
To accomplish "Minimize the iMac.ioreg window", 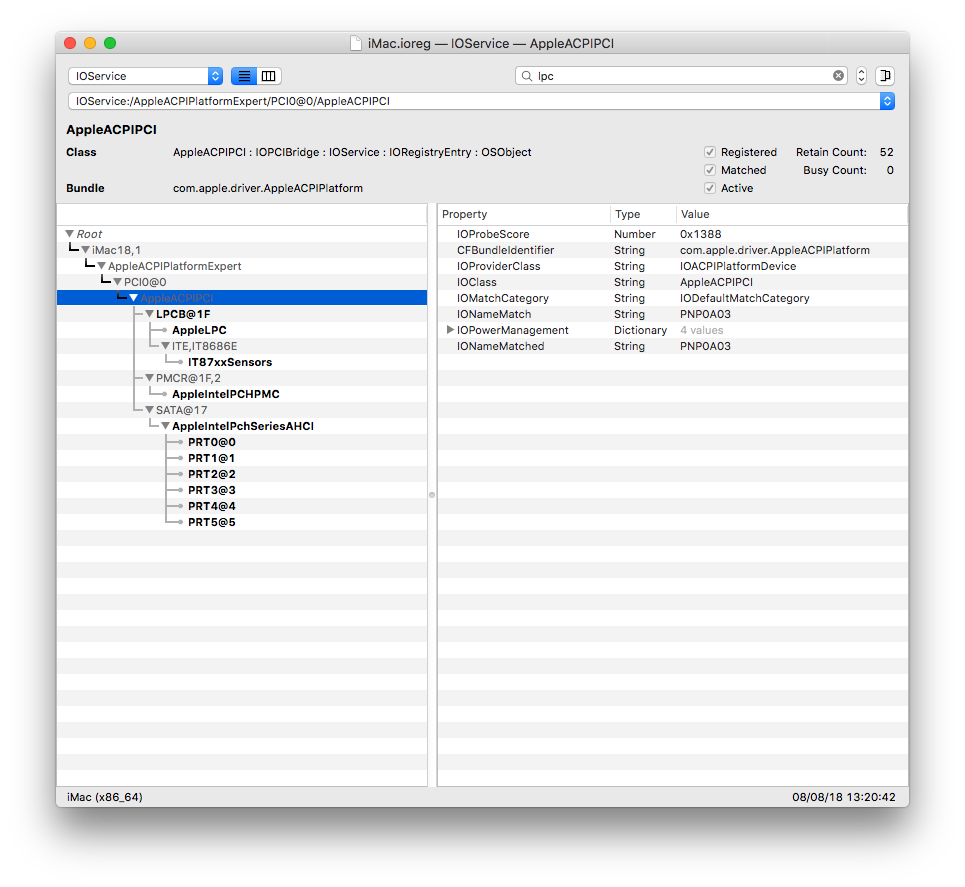I will click(x=90, y=43).
